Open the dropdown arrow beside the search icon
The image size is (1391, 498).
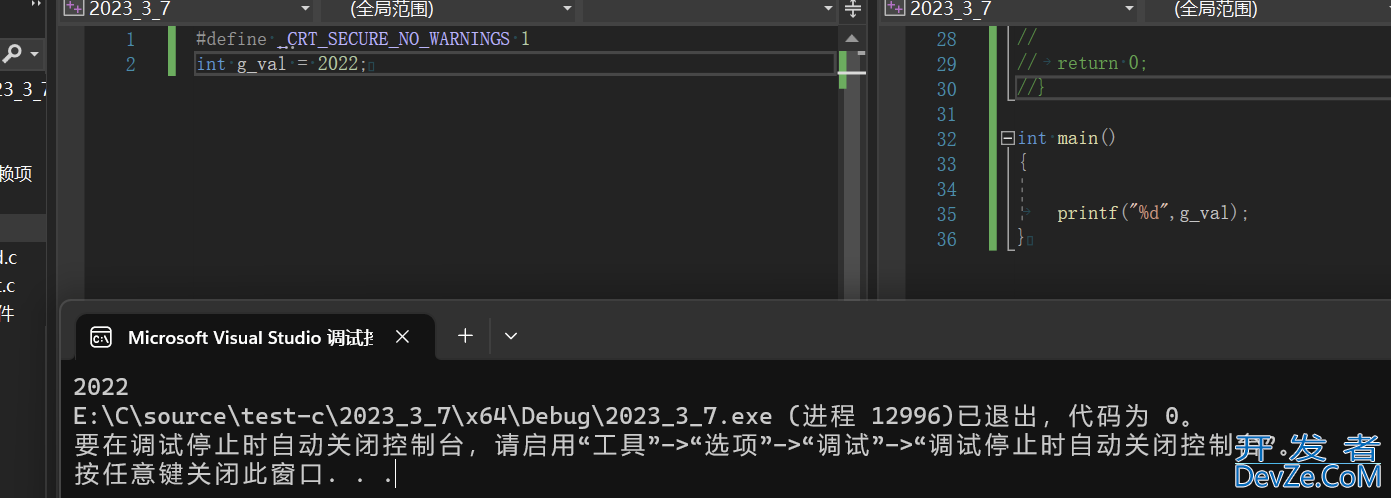[x=35, y=53]
